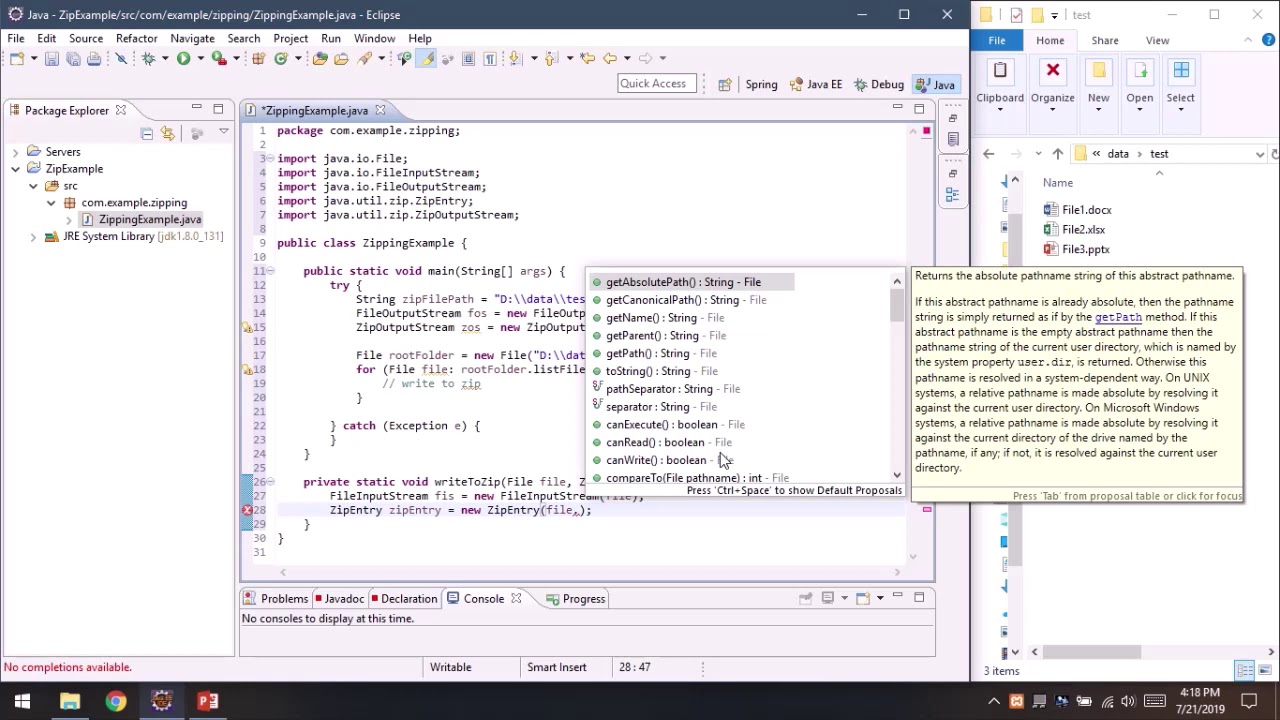Open PowerPoint from the taskbar
The height and width of the screenshot is (720, 1280).
tap(208, 701)
